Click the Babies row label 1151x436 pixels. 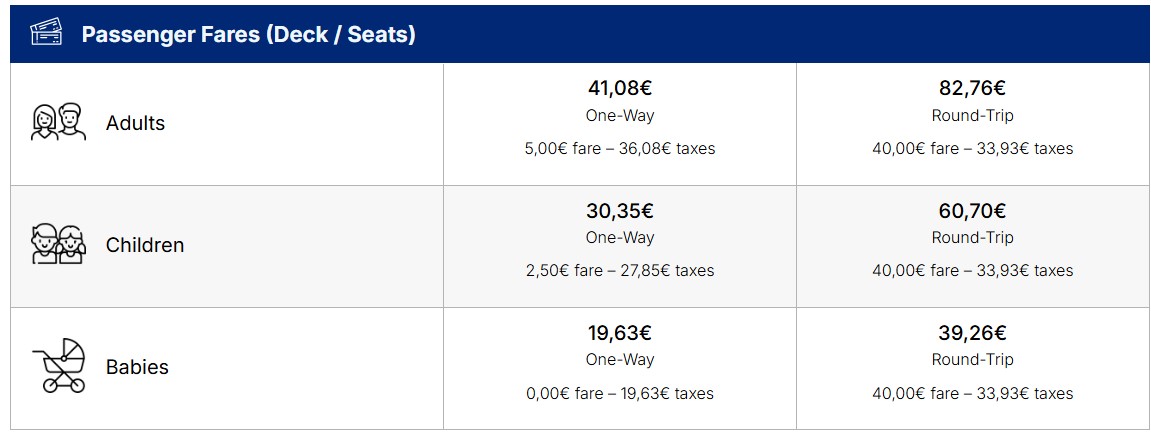[137, 367]
